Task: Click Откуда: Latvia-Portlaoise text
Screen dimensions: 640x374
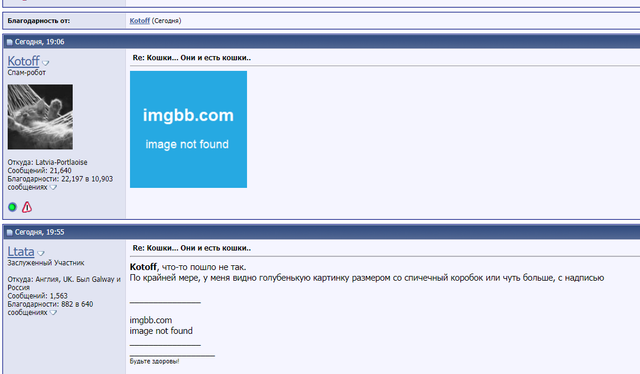Action: (x=47, y=162)
